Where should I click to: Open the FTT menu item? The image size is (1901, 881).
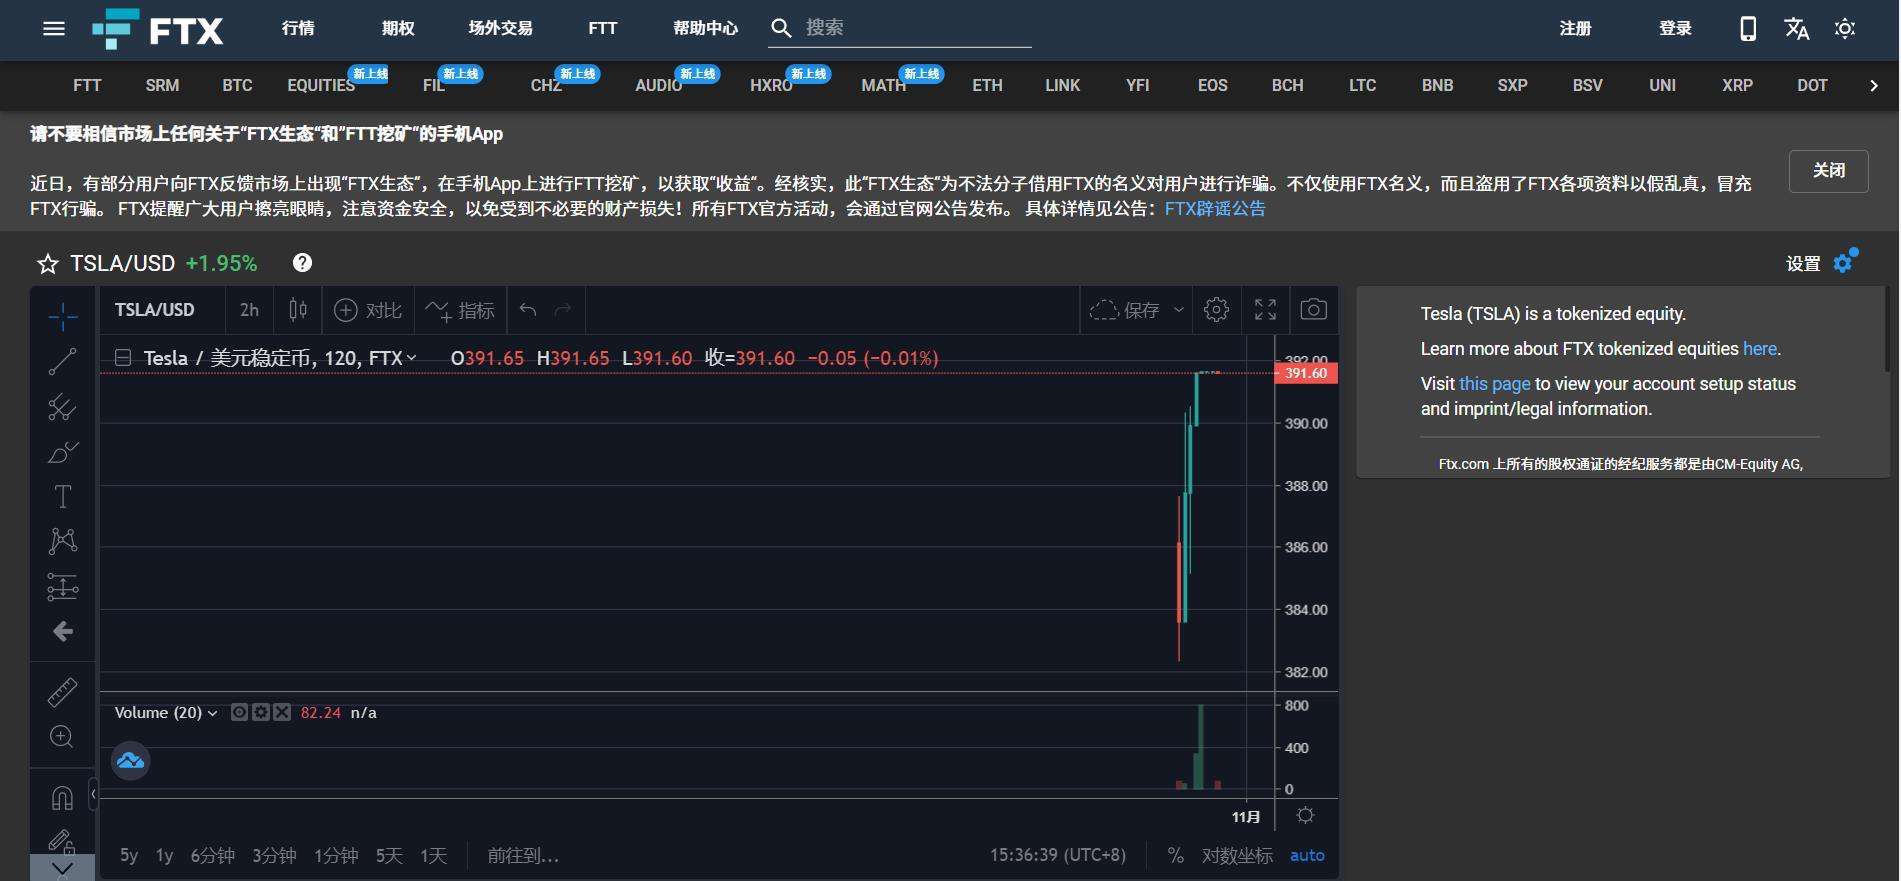point(603,28)
